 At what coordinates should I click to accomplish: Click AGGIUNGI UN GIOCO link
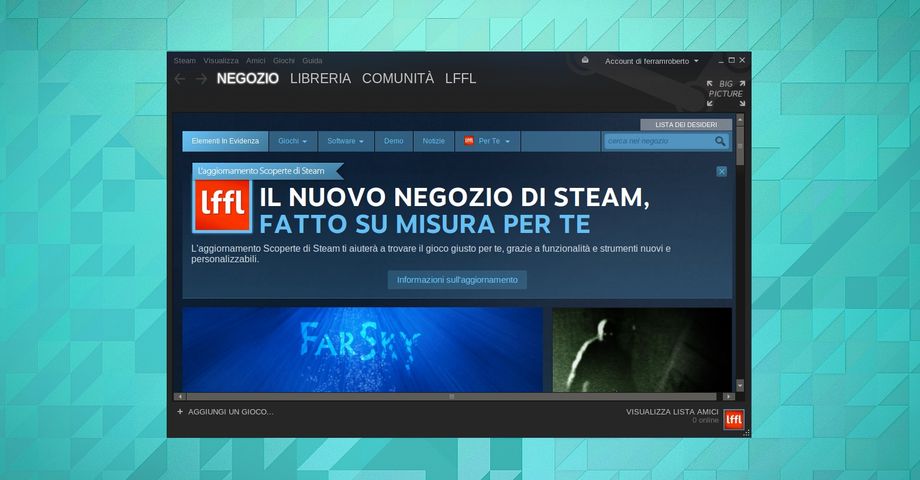(231, 412)
